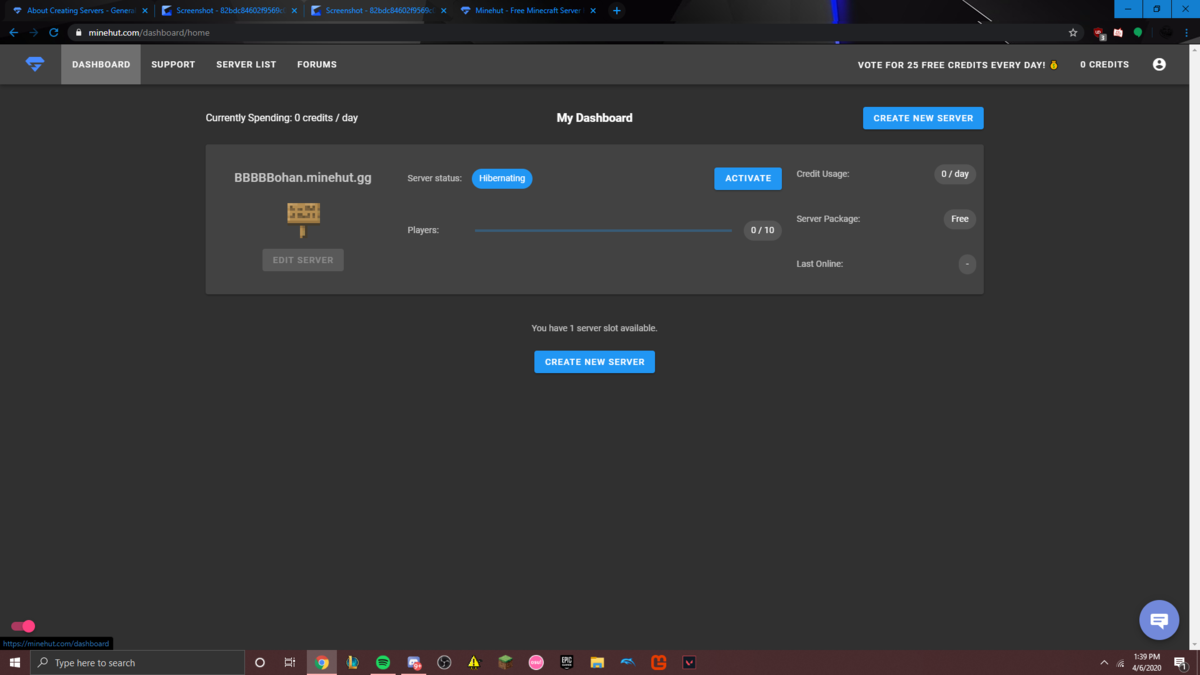The width and height of the screenshot is (1200, 675).
Task: Open the Forums nav item
Action: coord(317,64)
